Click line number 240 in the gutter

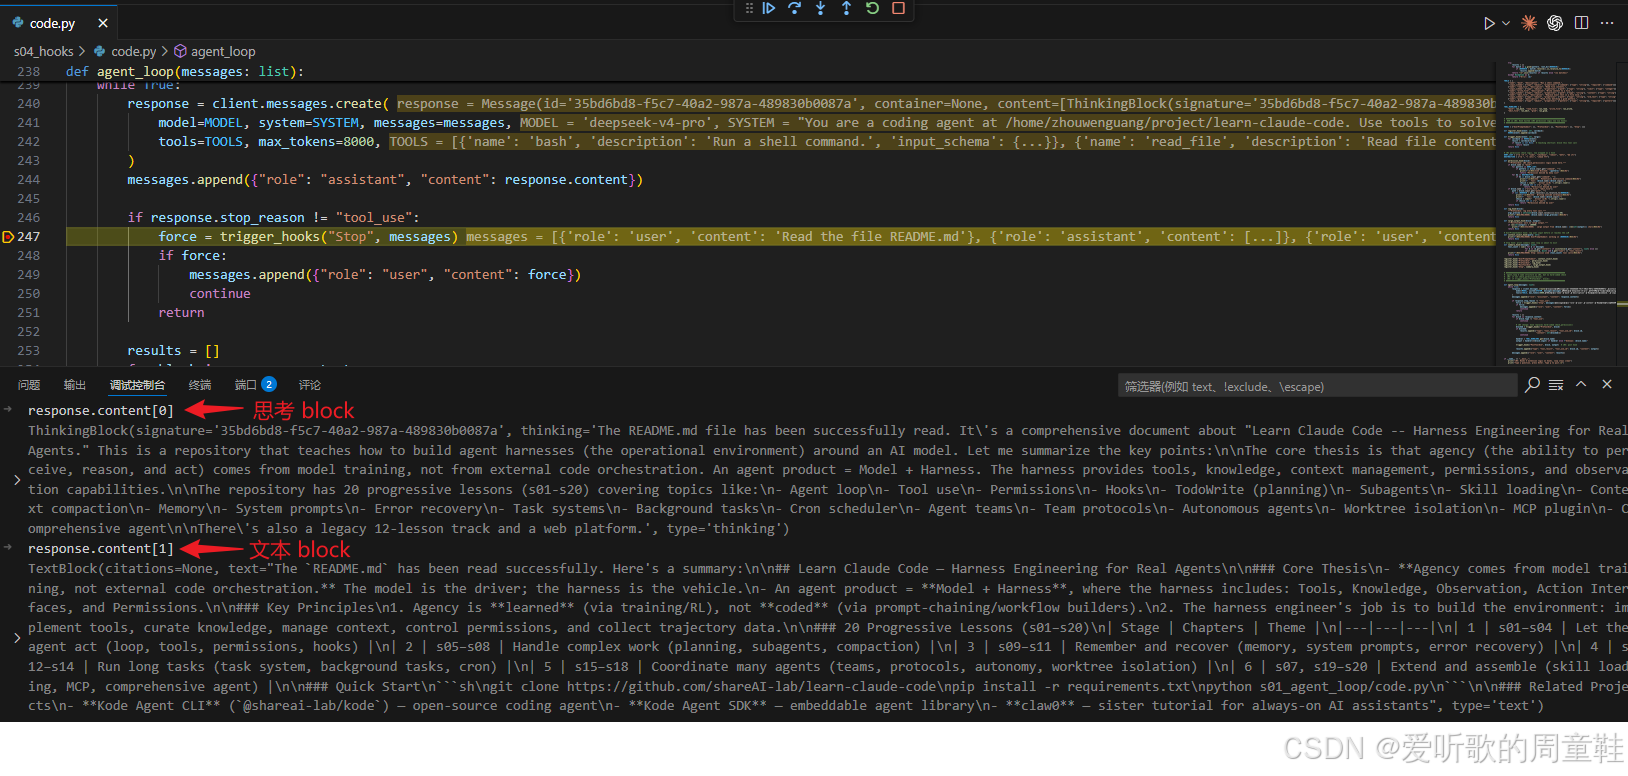point(29,104)
